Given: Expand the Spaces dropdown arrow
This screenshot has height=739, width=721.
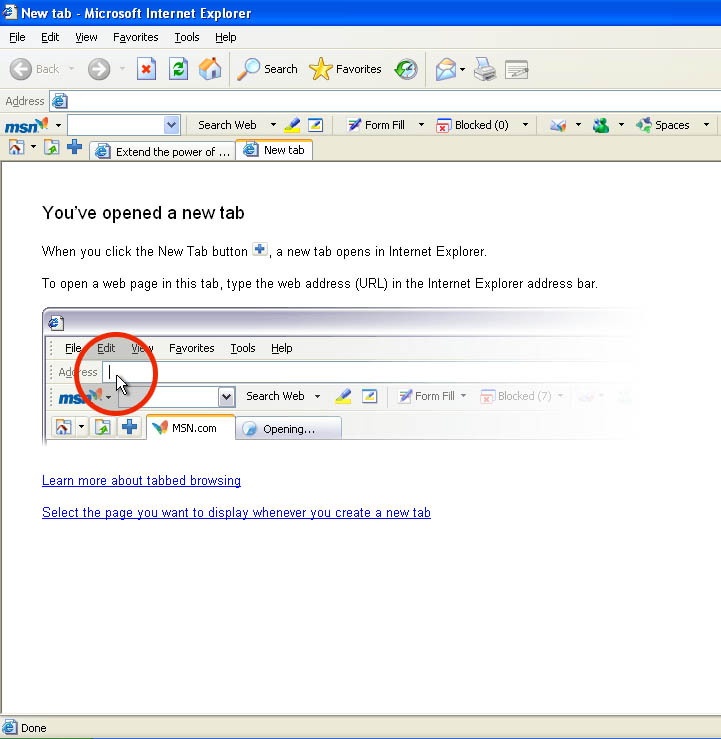Looking at the screenshot, I should point(706,125).
